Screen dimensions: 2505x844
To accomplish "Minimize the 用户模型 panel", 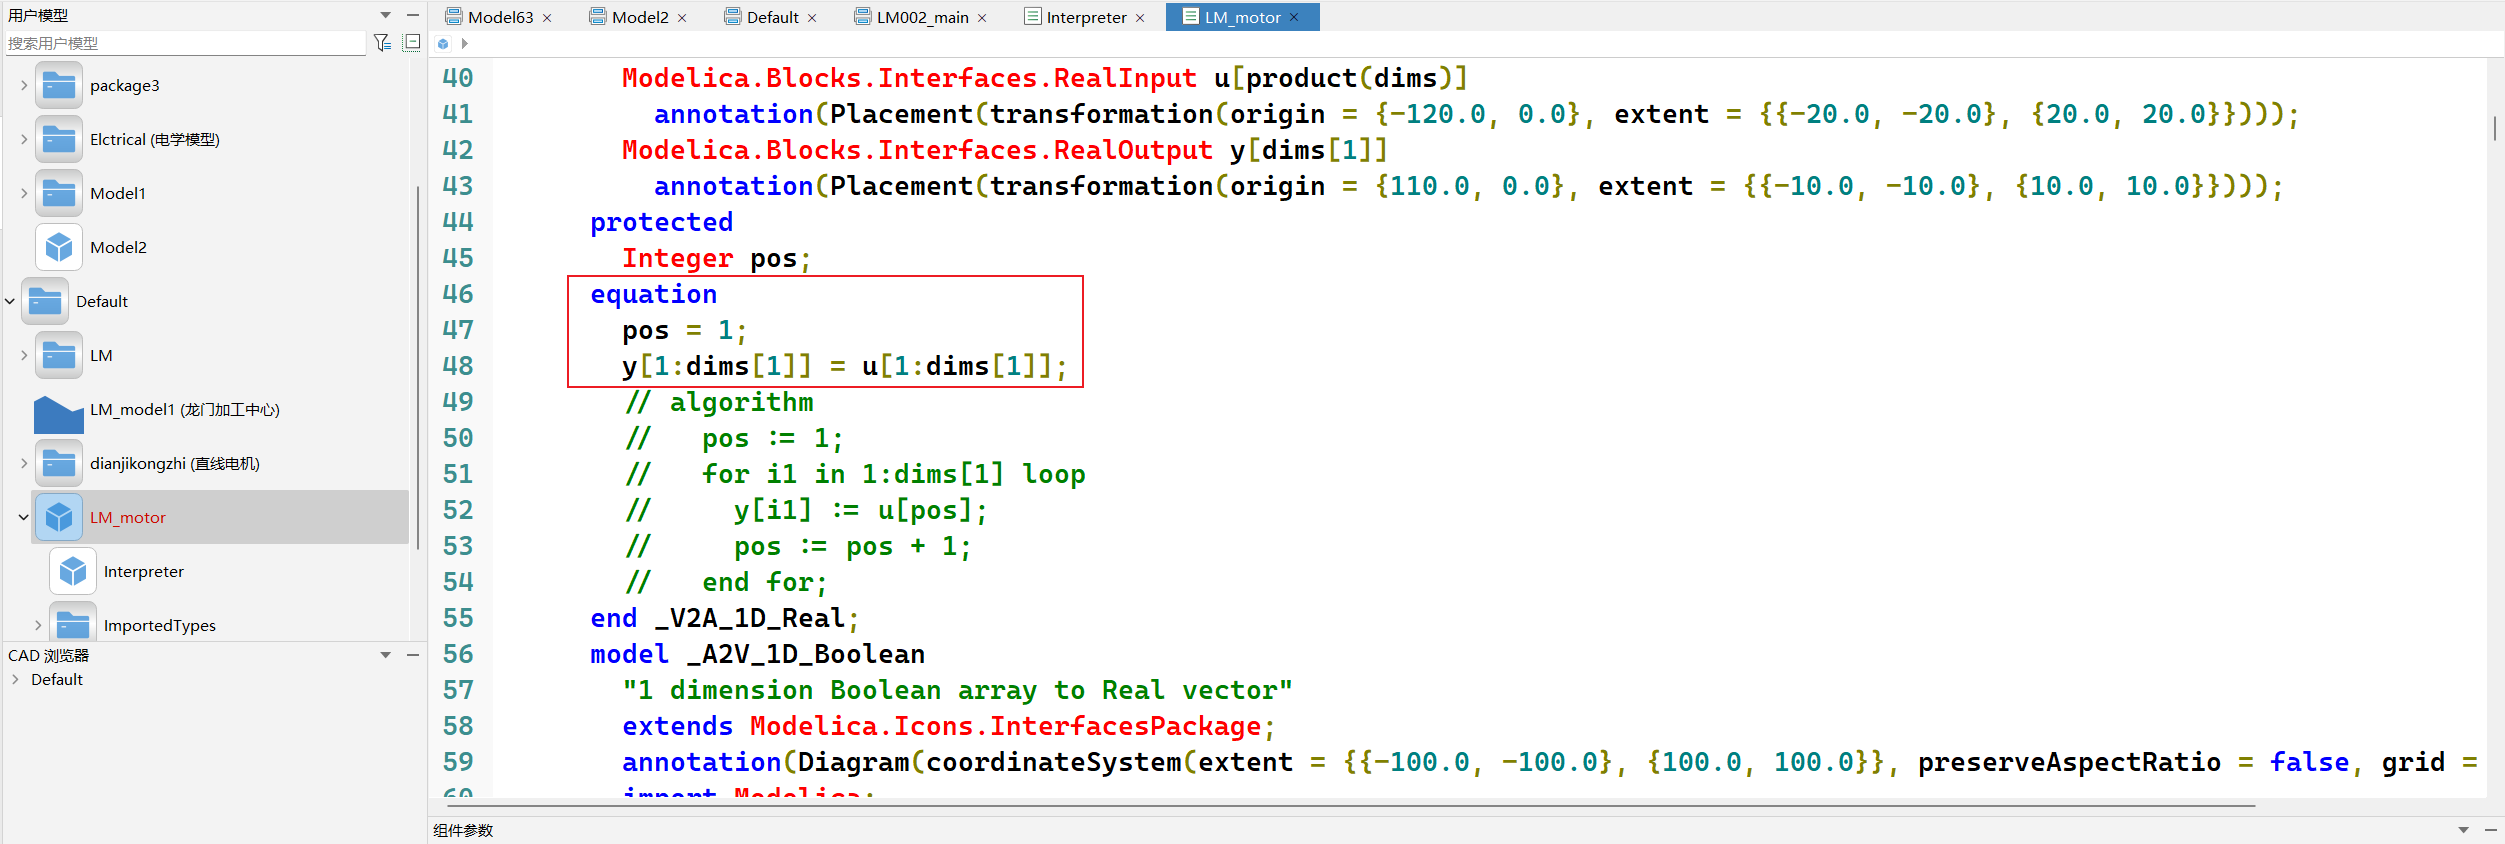I will (413, 15).
